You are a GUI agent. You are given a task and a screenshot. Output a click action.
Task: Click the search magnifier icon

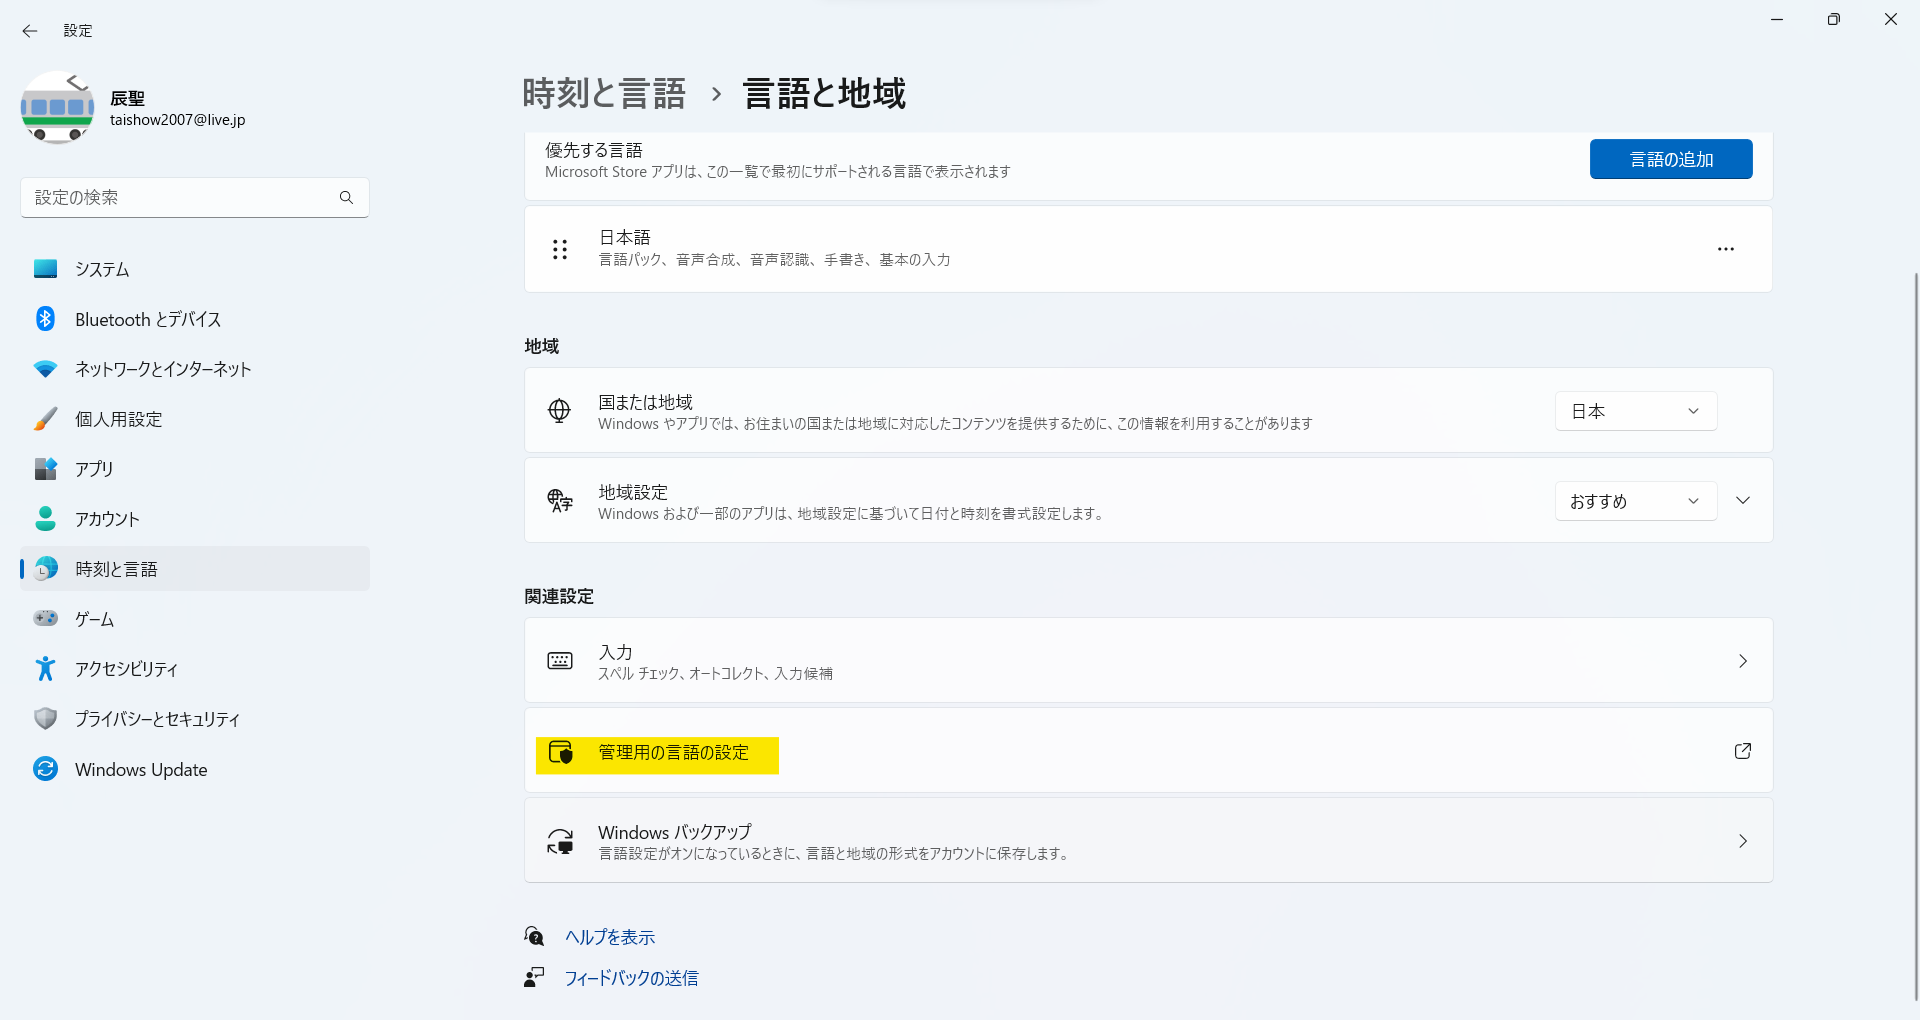(x=346, y=198)
